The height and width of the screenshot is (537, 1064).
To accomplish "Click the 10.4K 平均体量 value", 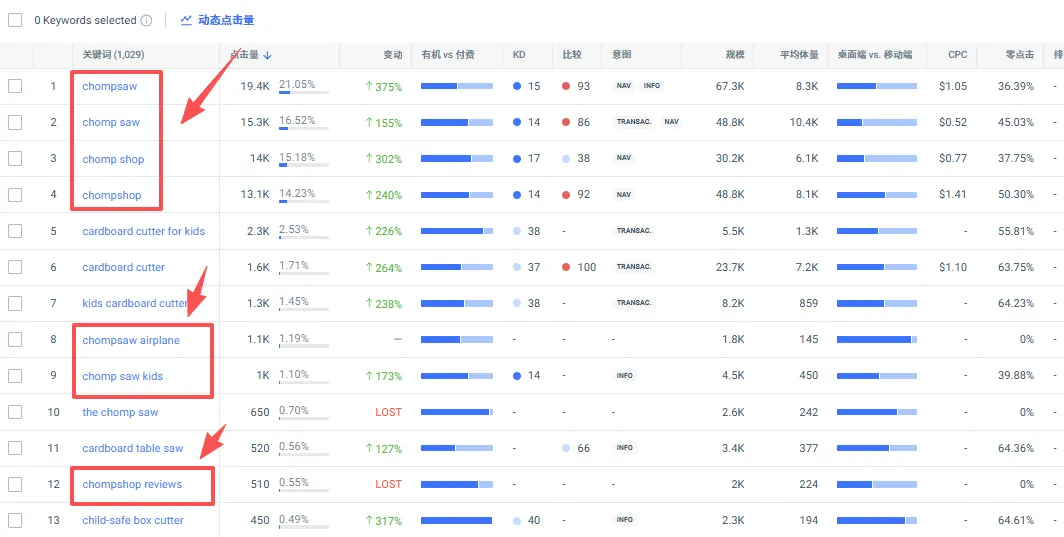I will tap(803, 122).
